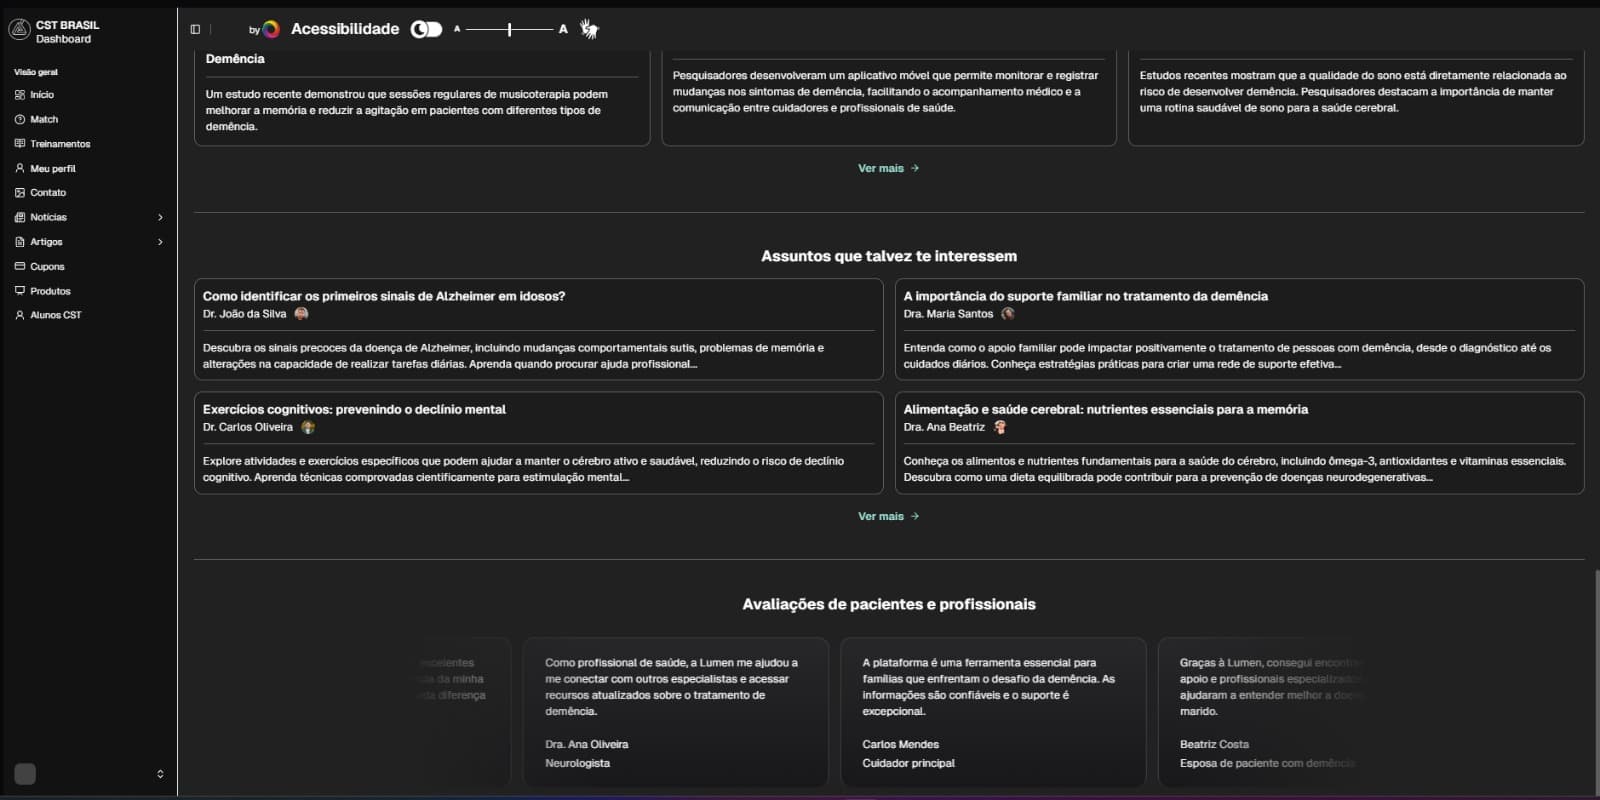Open the sign language hands icon
Image resolution: width=1600 pixels, height=800 pixels.
tap(589, 29)
